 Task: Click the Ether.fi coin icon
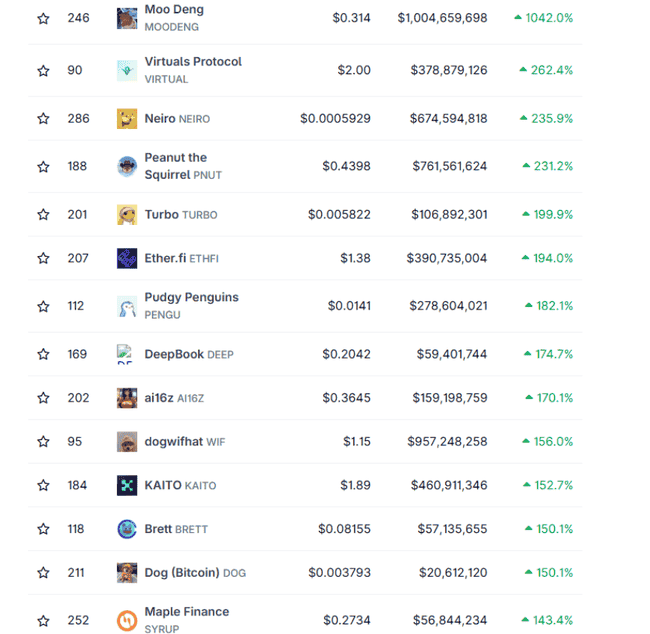tap(127, 258)
